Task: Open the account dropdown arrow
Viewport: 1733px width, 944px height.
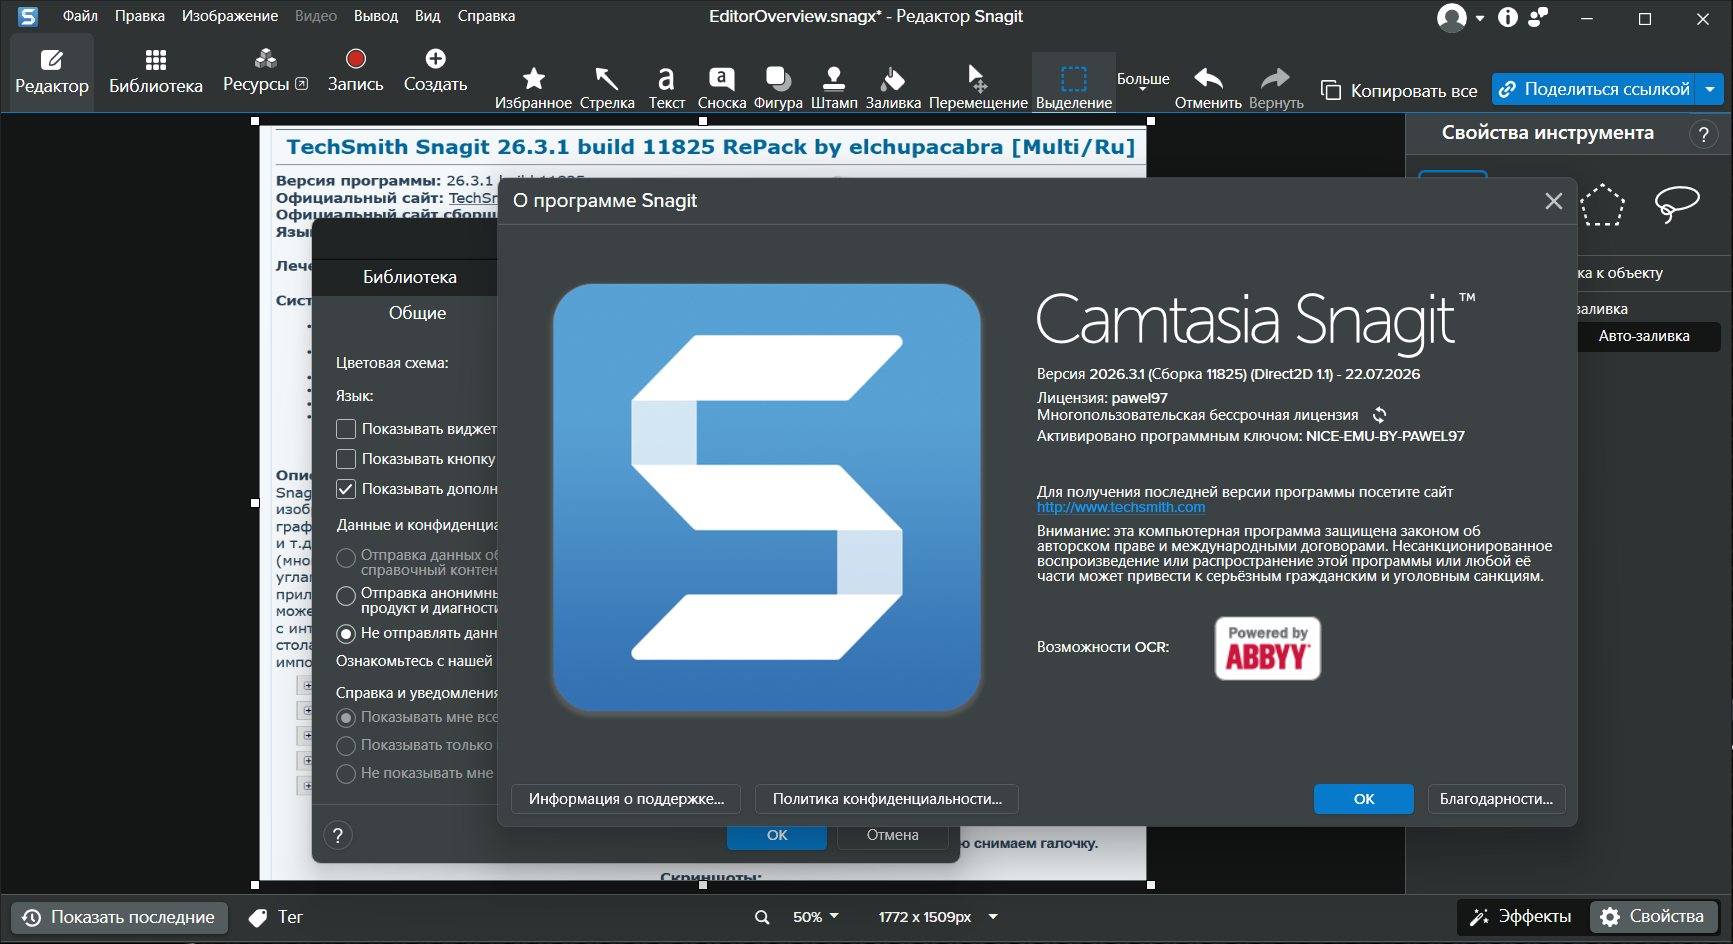Action: pyautogui.click(x=1479, y=18)
